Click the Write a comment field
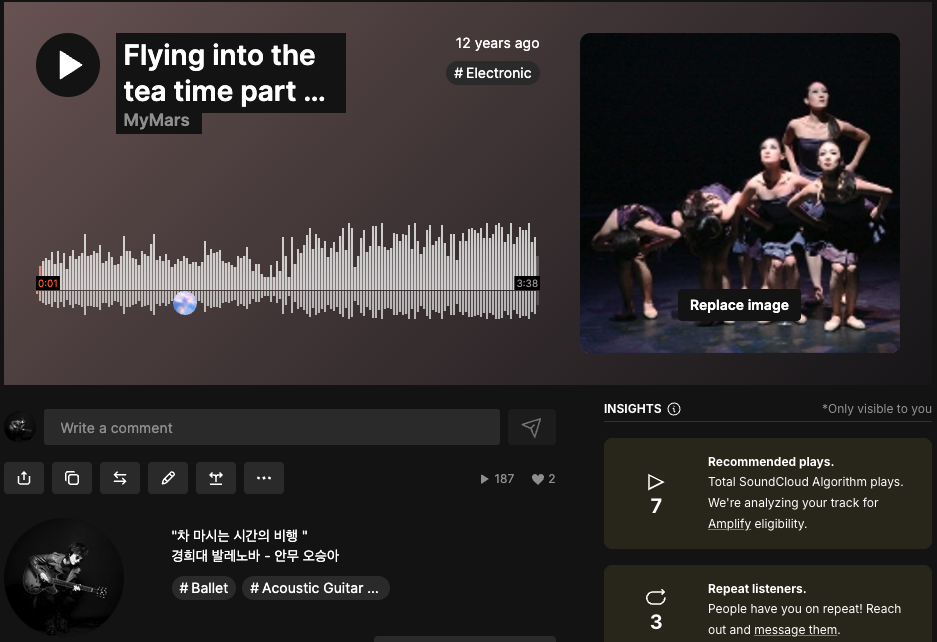The height and width of the screenshot is (642, 937). click(272, 427)
